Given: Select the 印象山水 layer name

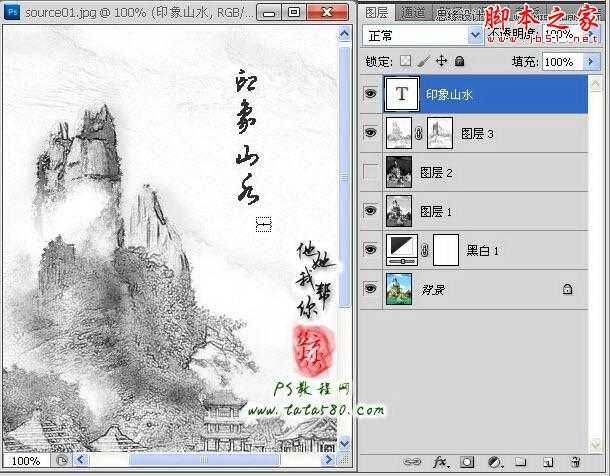Looking at the screenshot, I should click(449, 94).
